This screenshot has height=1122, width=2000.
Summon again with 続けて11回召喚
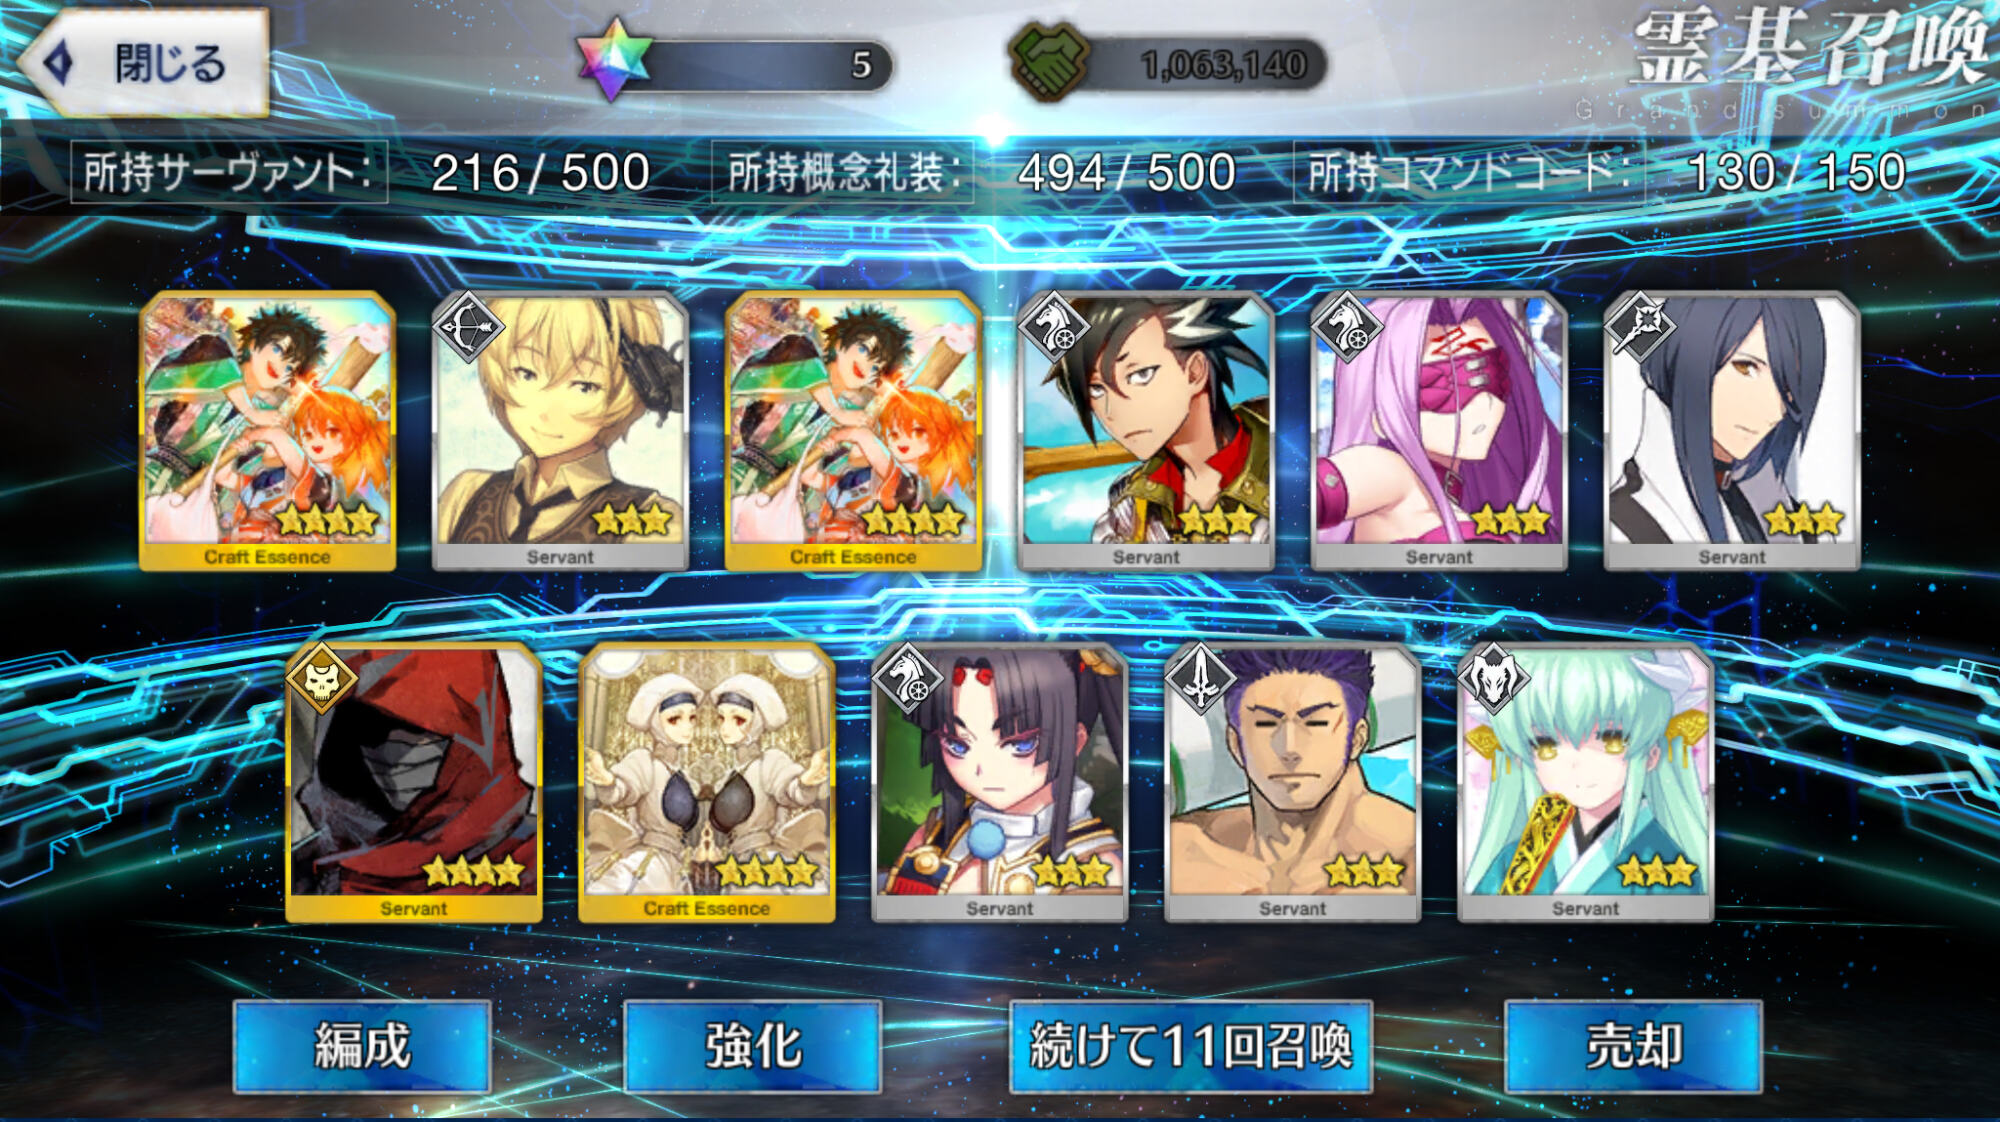coord(1191,1046)
